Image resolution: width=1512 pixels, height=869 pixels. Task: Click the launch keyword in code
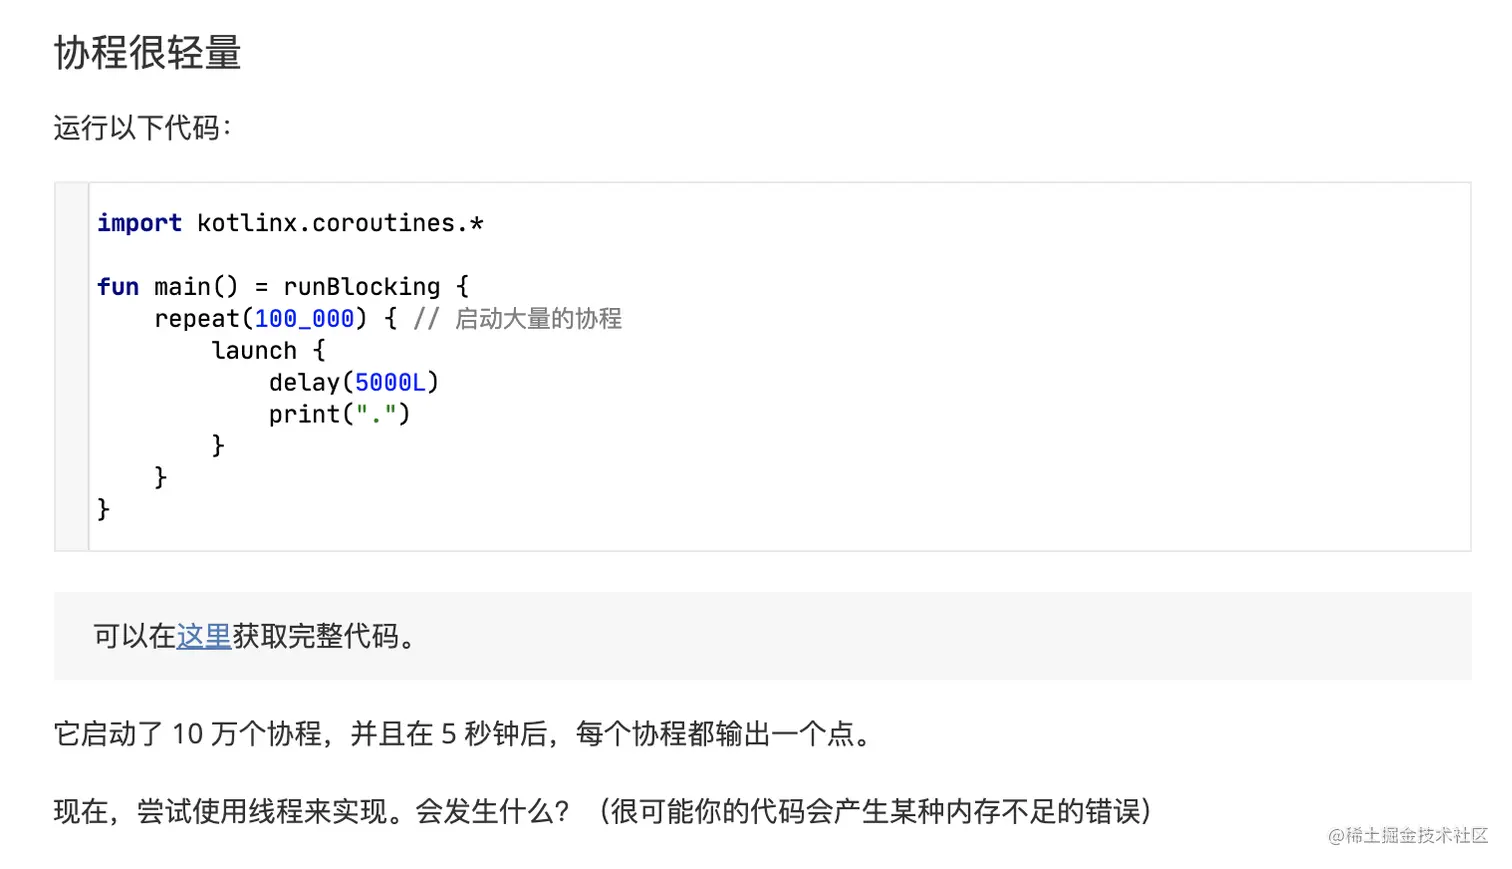254,351
